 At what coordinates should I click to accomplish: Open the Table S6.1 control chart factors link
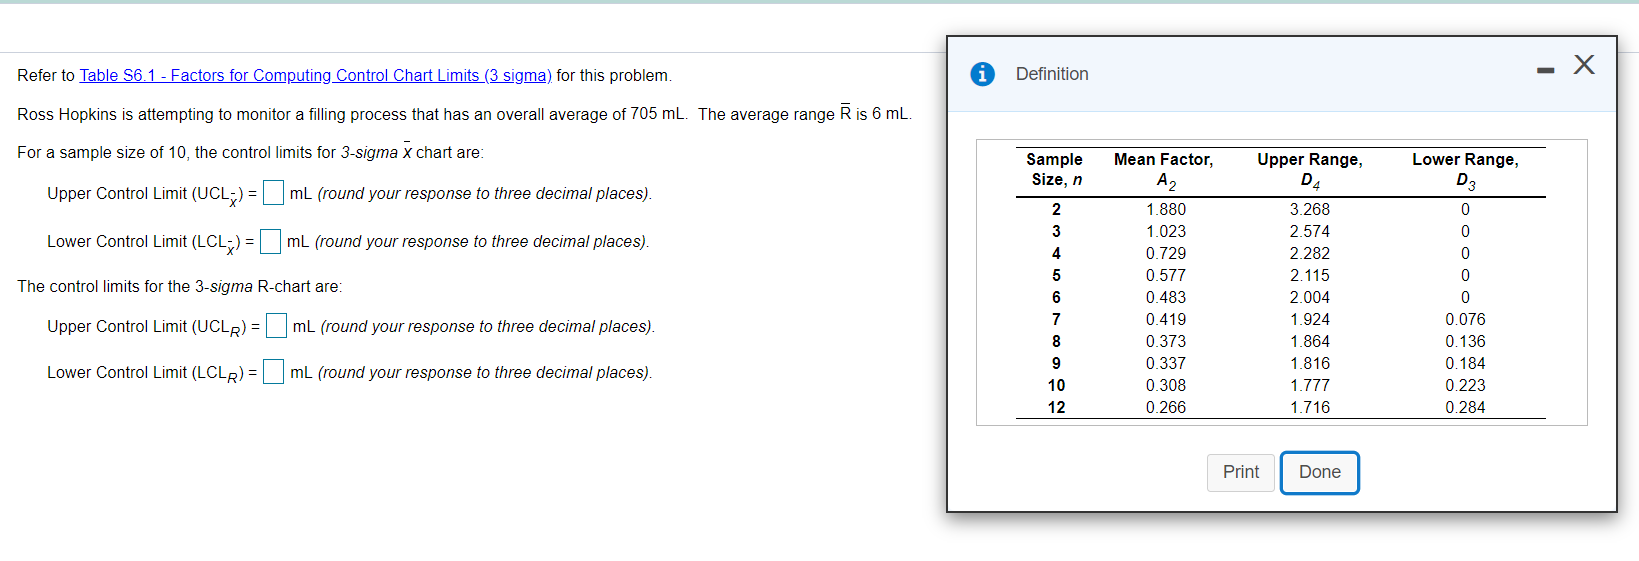click(x=315, y=75)
